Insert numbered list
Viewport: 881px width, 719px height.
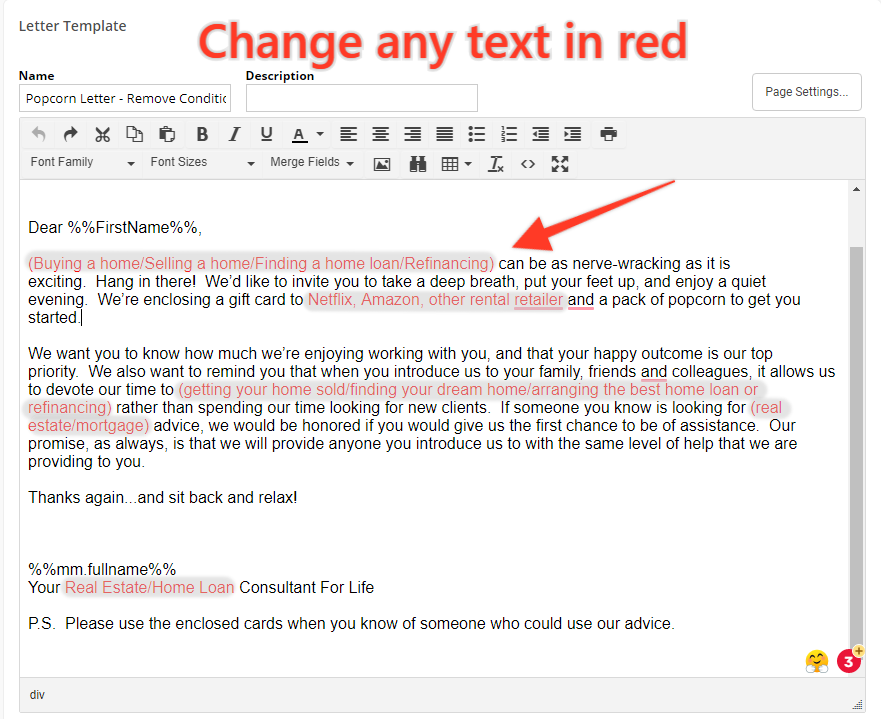(x=508, y=134)
